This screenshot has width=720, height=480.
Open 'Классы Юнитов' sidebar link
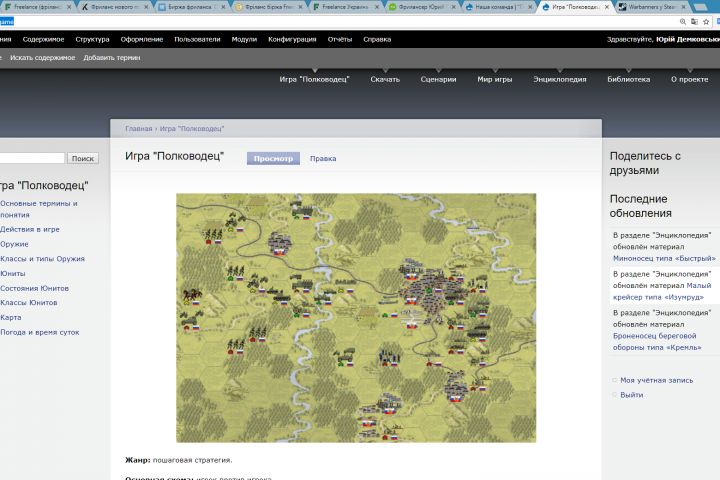[x=28, y=303]
